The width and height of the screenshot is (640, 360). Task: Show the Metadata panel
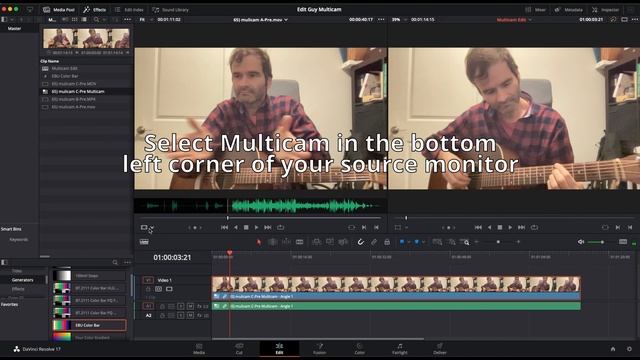click(569, 9)
